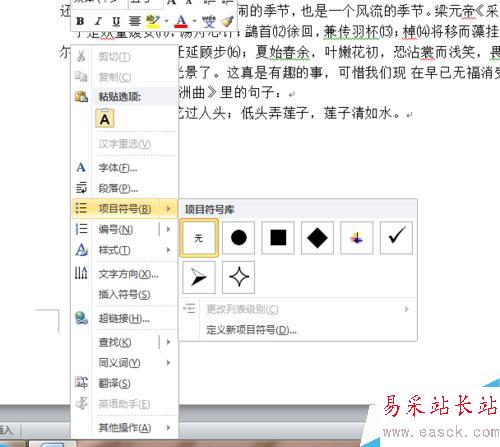Image resolution: width=500 pixels, height=447 pixels.
Task: Click the globe hyperlink icon
Action: coord(81,318)
